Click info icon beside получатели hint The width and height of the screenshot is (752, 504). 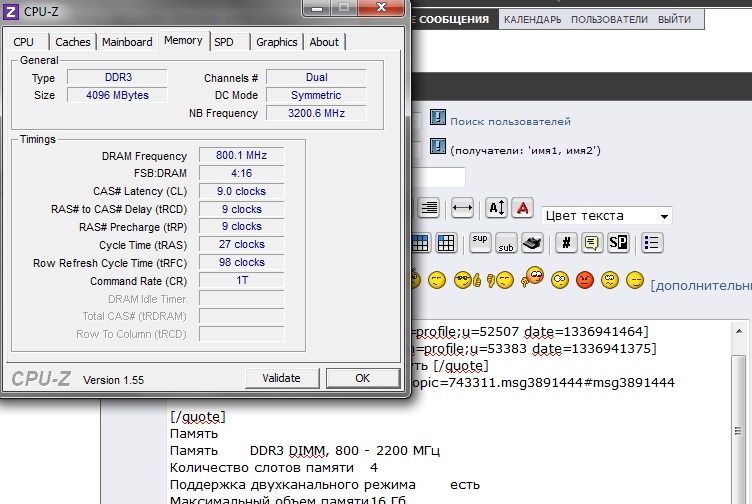click(437, 146)
